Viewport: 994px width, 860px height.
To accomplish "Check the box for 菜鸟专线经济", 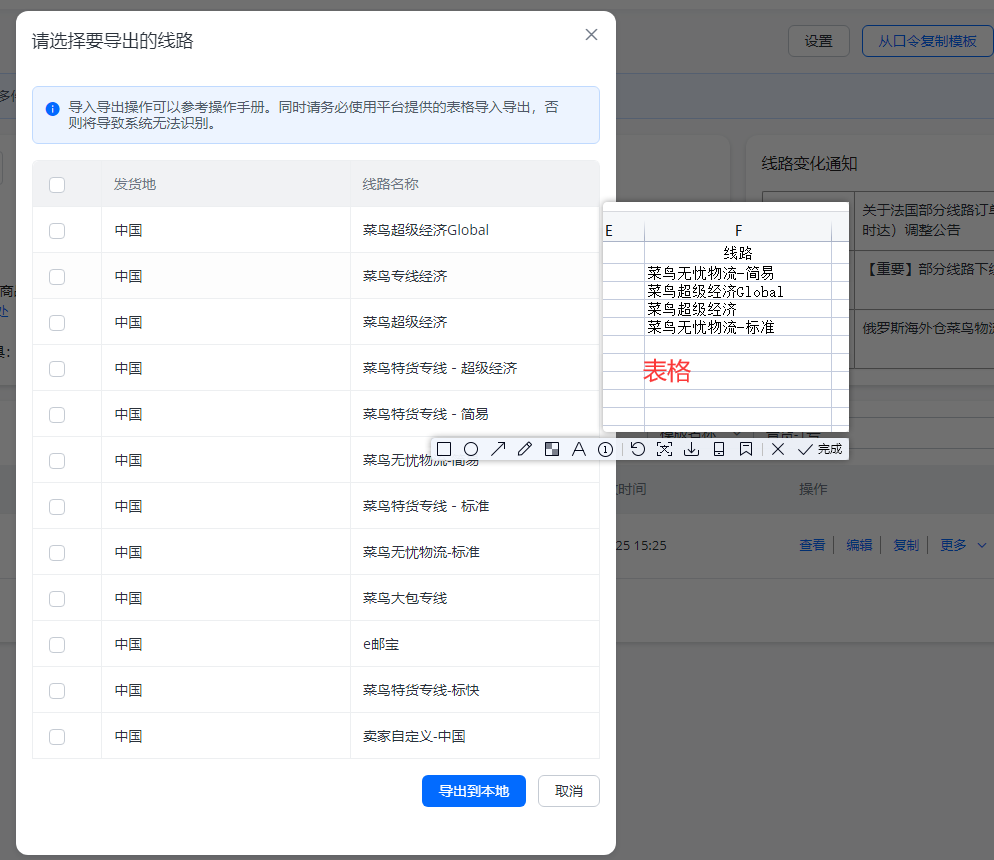I will click(x=57, y=277).
